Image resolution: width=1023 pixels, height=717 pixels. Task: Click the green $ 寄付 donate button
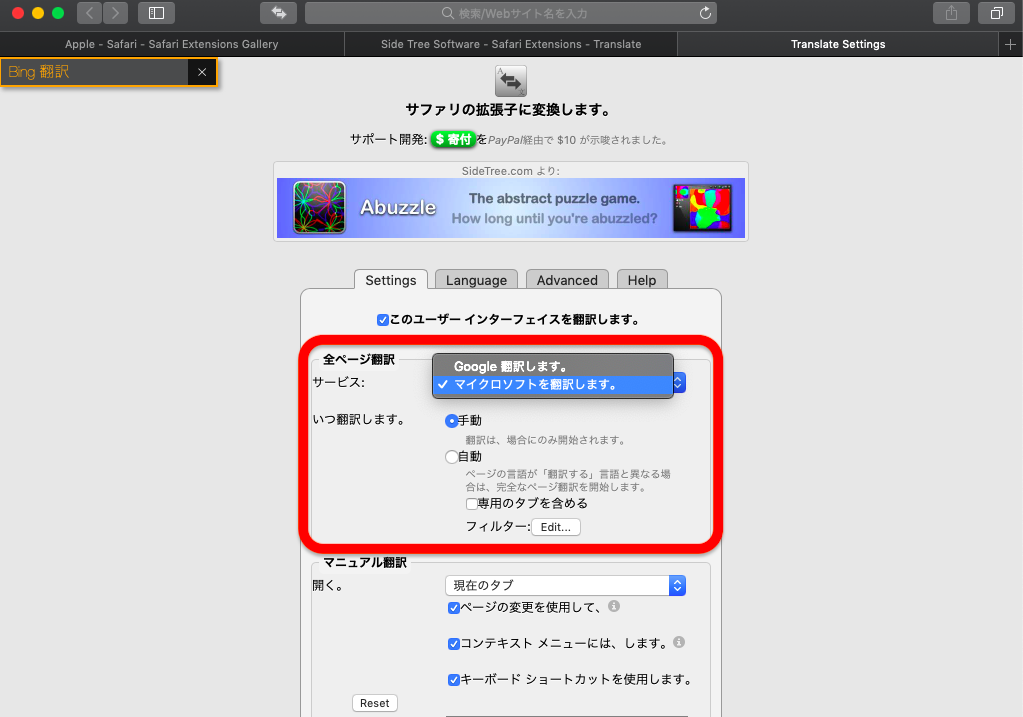click(x=453, y=139)
